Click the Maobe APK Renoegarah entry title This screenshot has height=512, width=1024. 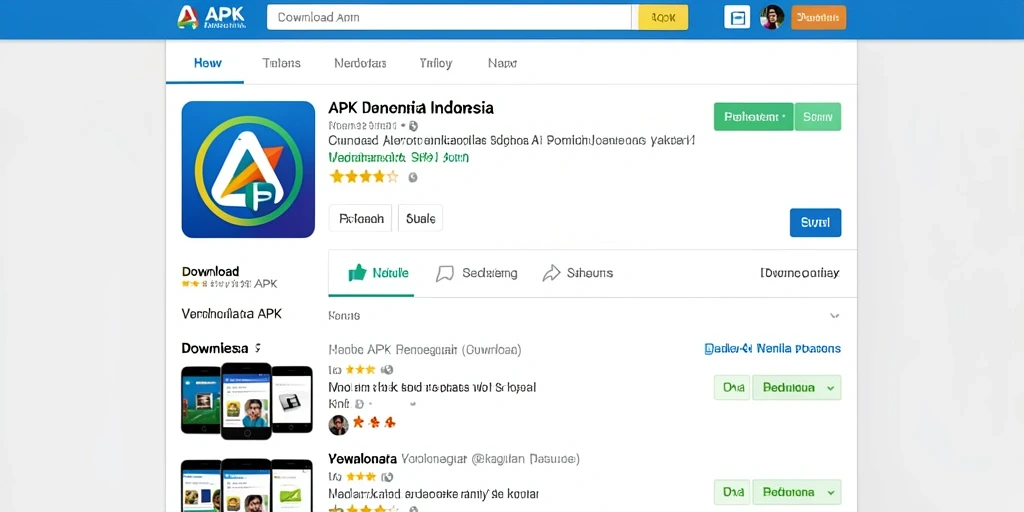click(x=424, y=350)
